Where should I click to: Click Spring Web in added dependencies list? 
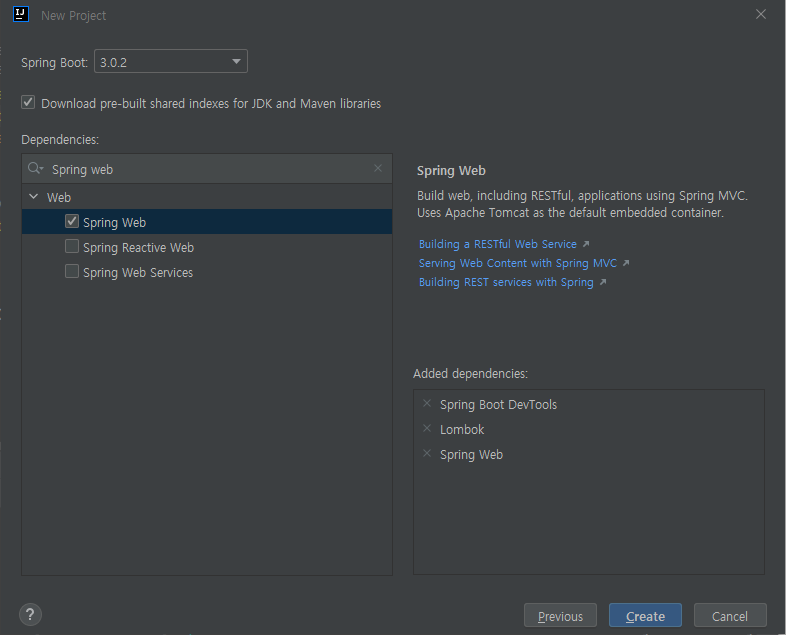pos(471,455)
